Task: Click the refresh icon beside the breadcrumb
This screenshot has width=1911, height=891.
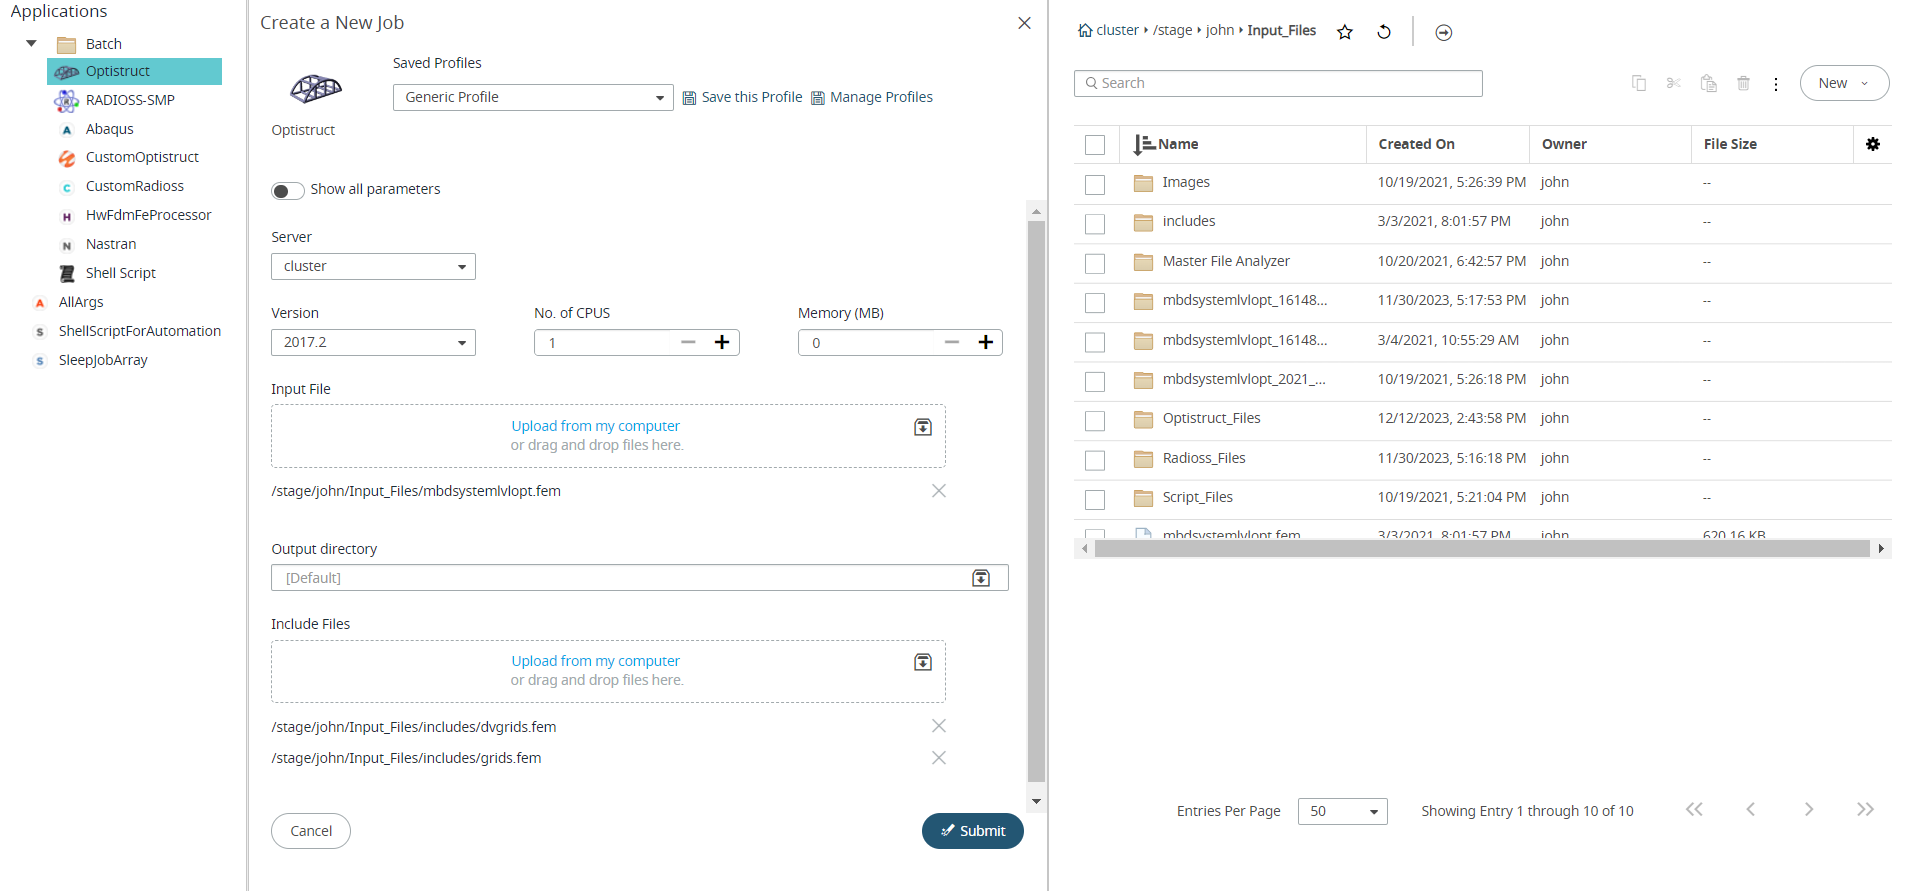Action: pos(1384,32)
